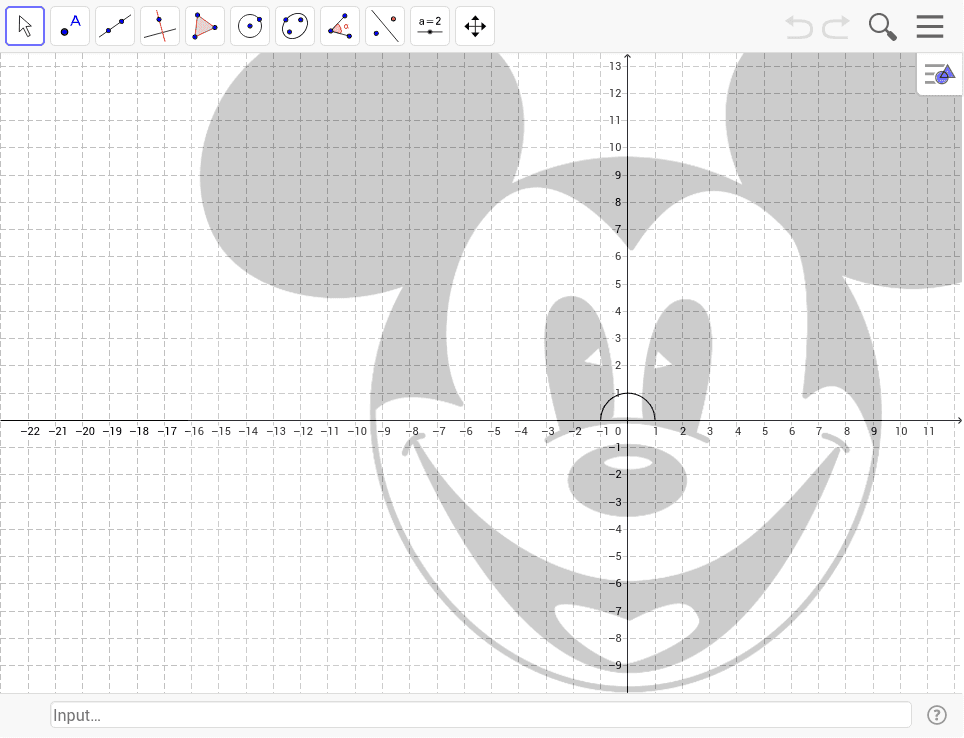The image size is (964, 738).
Task: Click the y-axis label 6
Action: pos(618,257)
